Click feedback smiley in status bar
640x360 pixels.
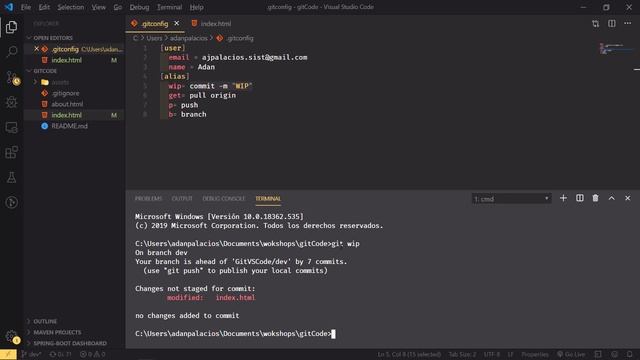(x=614, y=354)
